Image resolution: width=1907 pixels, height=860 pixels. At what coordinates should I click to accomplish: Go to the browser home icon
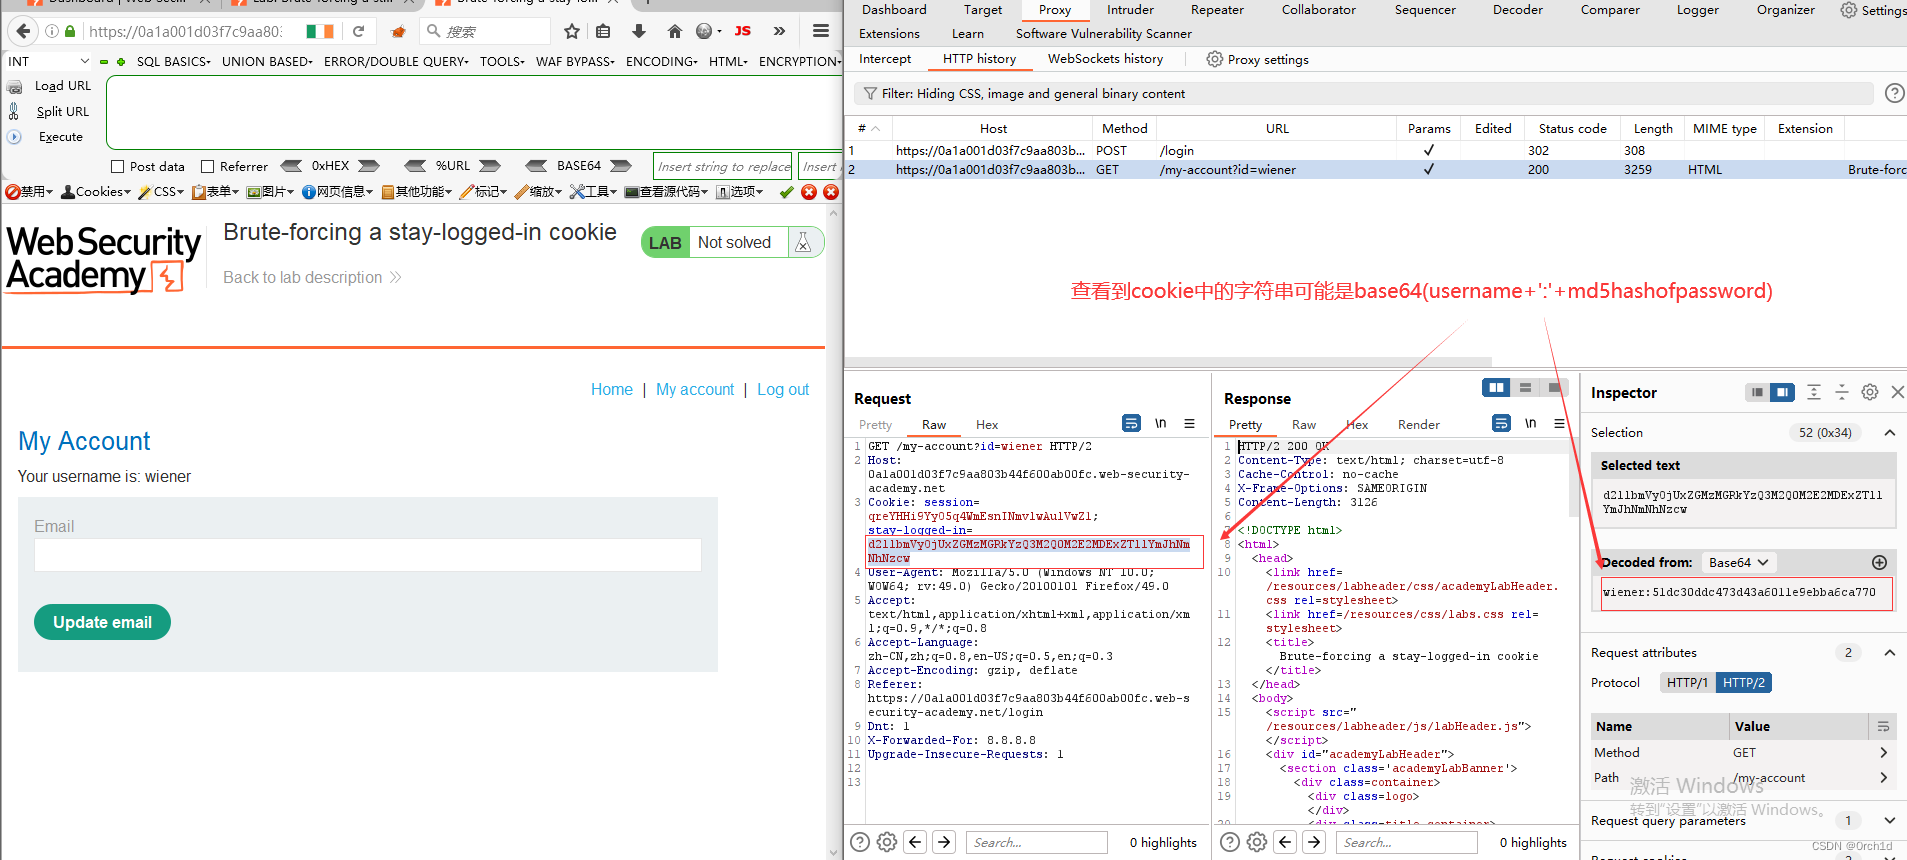click(x=675, y=31)
